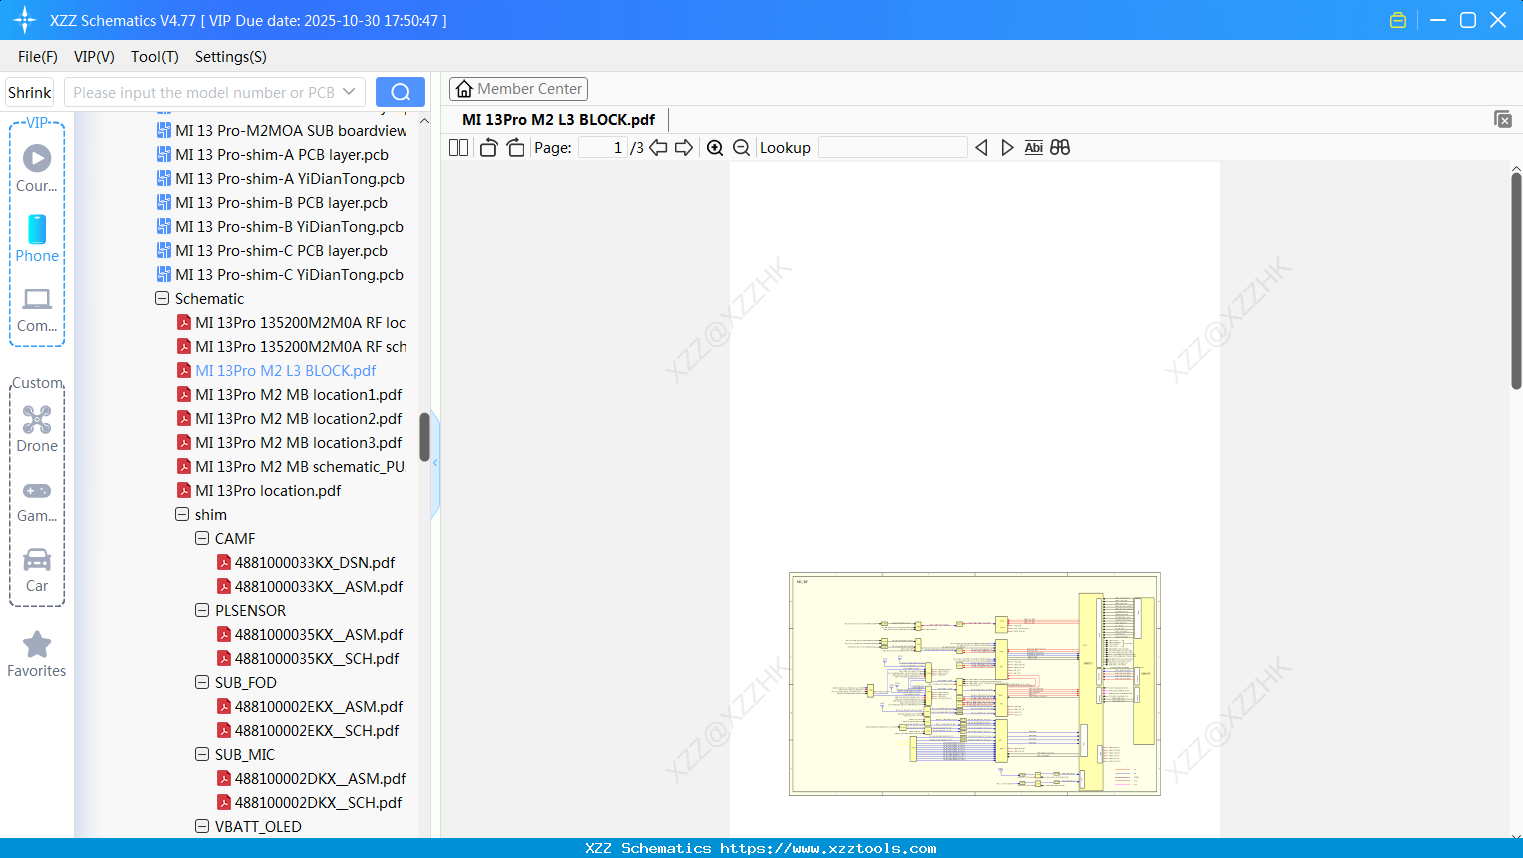Select the Phone category in sidebar

tap(37, 238)
